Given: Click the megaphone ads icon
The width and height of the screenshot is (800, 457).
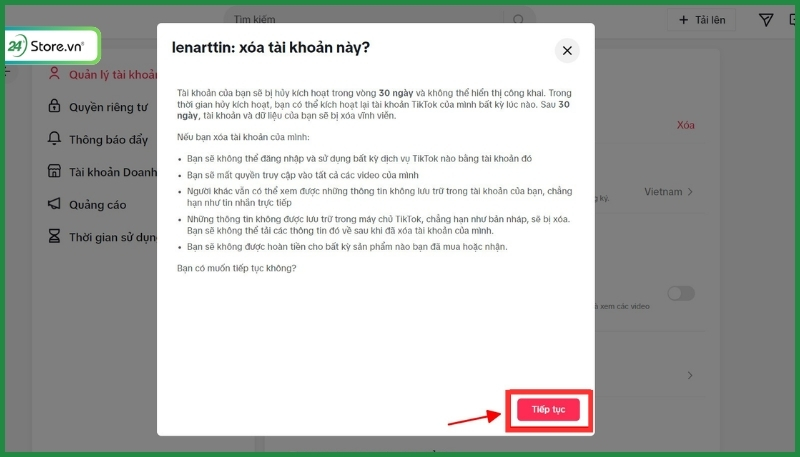Looking at the screenshot, I should click(54, 204).
